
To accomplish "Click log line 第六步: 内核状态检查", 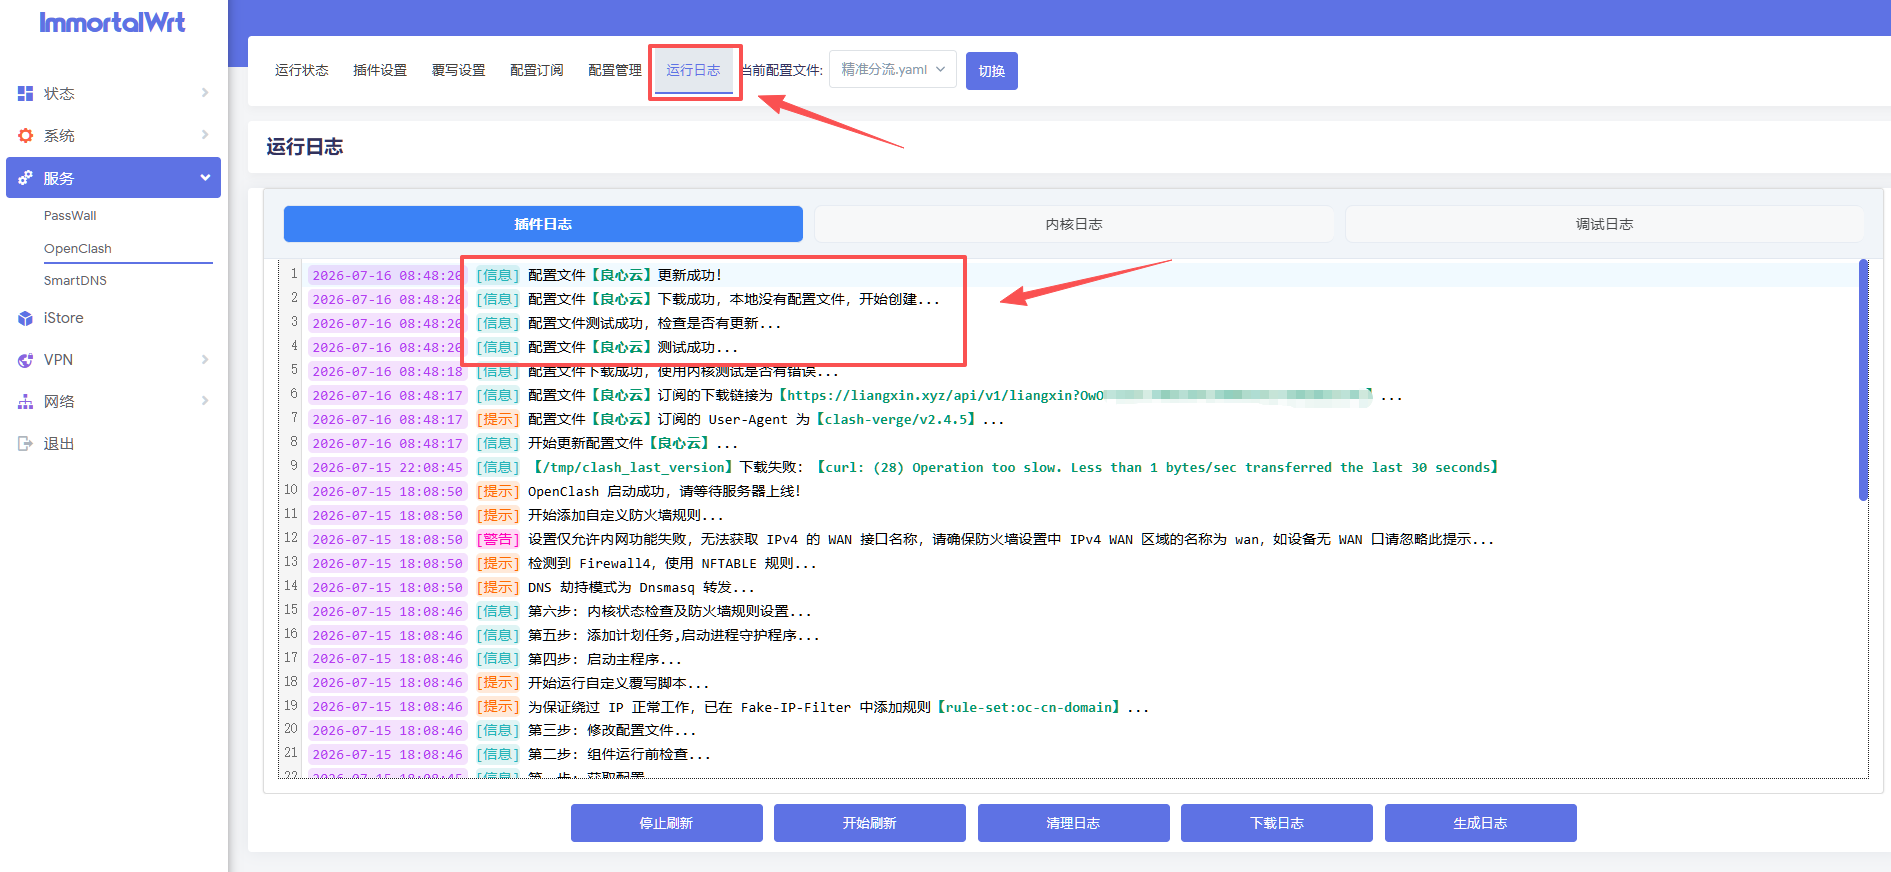I will 669,612.
